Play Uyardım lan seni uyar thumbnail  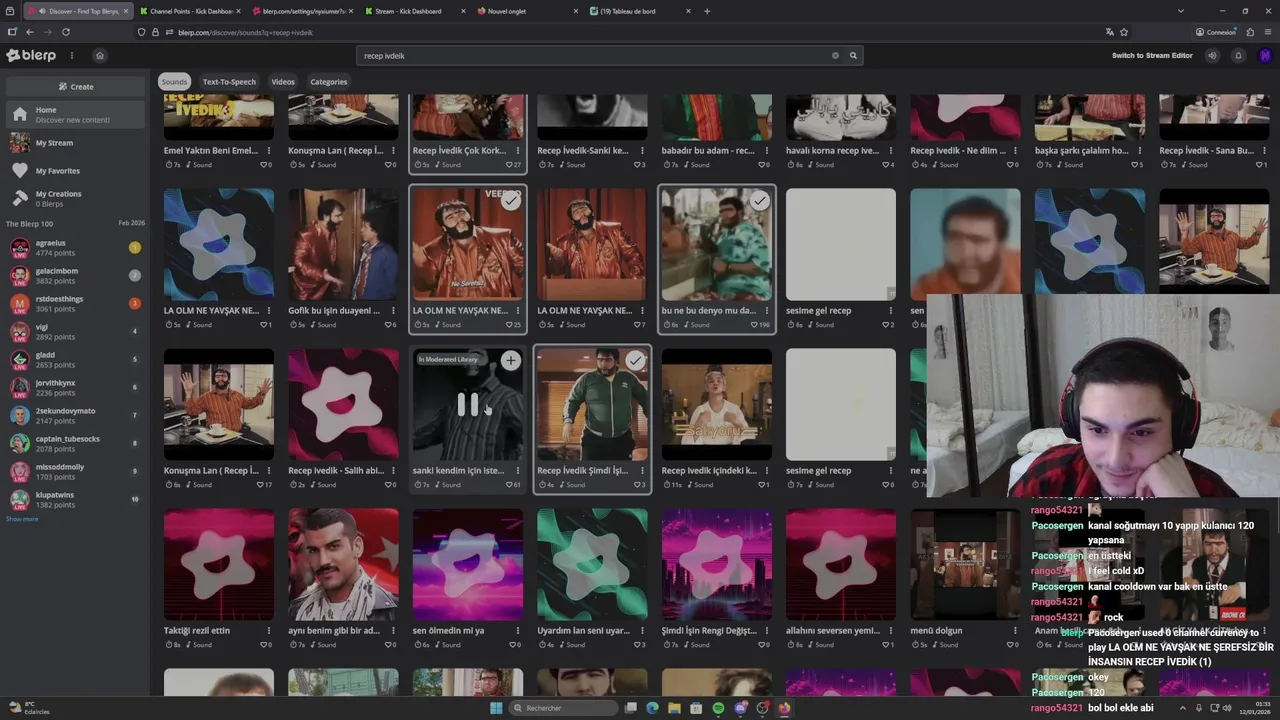click(x=592, y=564)
